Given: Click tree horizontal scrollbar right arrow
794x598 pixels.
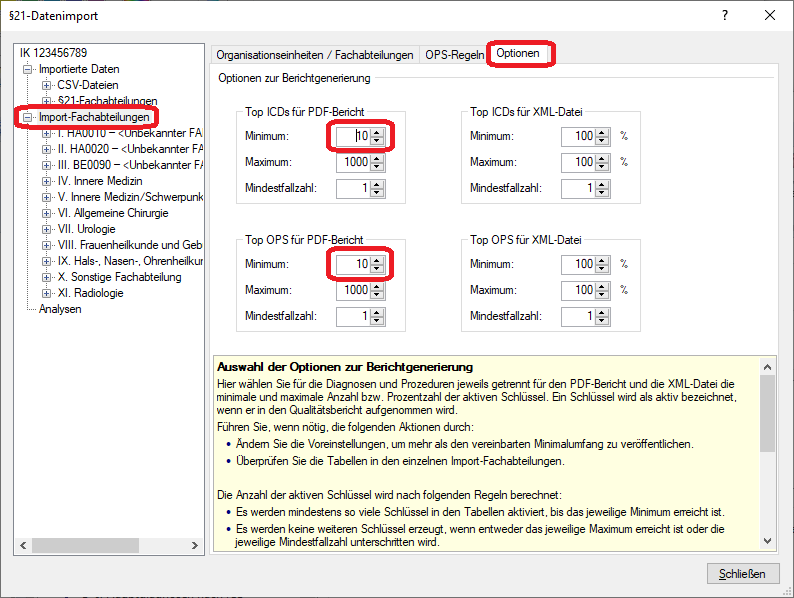Looking at the screenshot, I should [194, 545].
